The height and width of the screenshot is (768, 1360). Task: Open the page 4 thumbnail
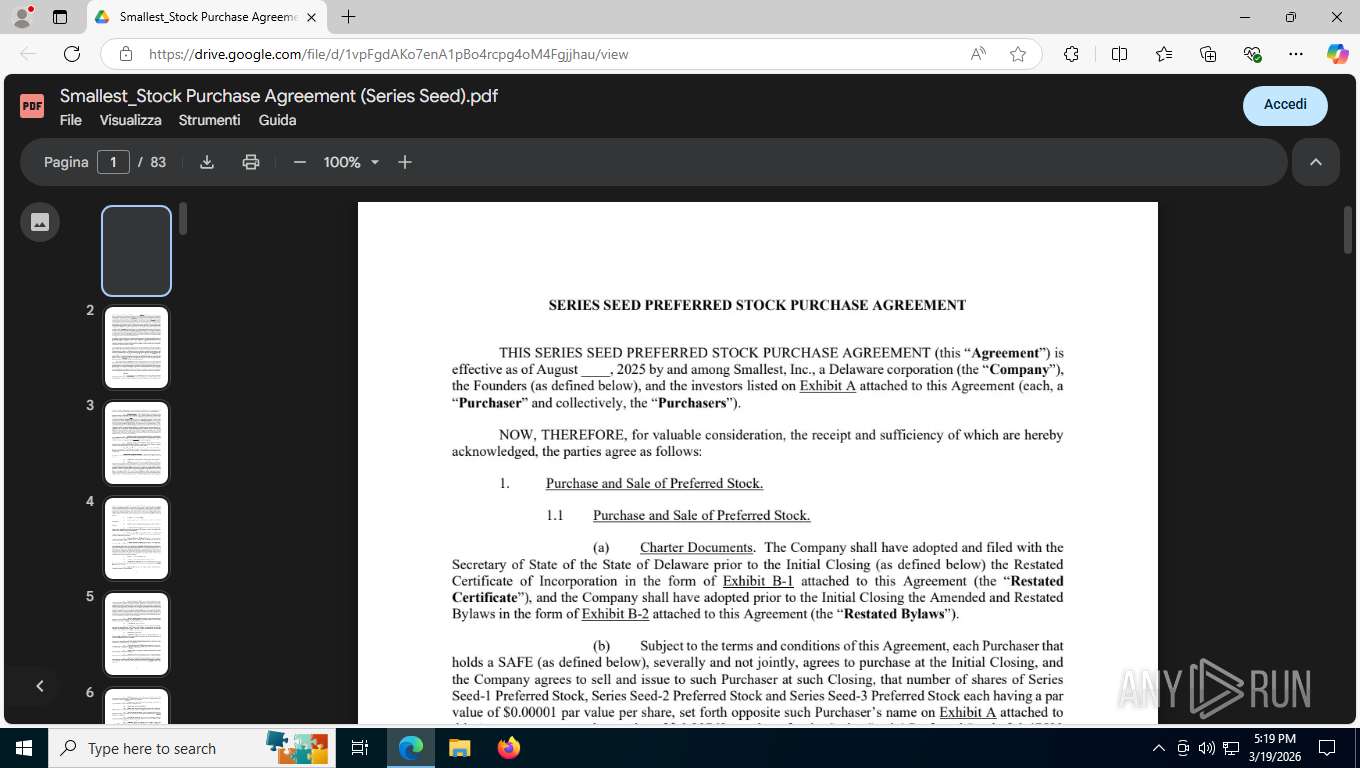(x=137, y=538)
